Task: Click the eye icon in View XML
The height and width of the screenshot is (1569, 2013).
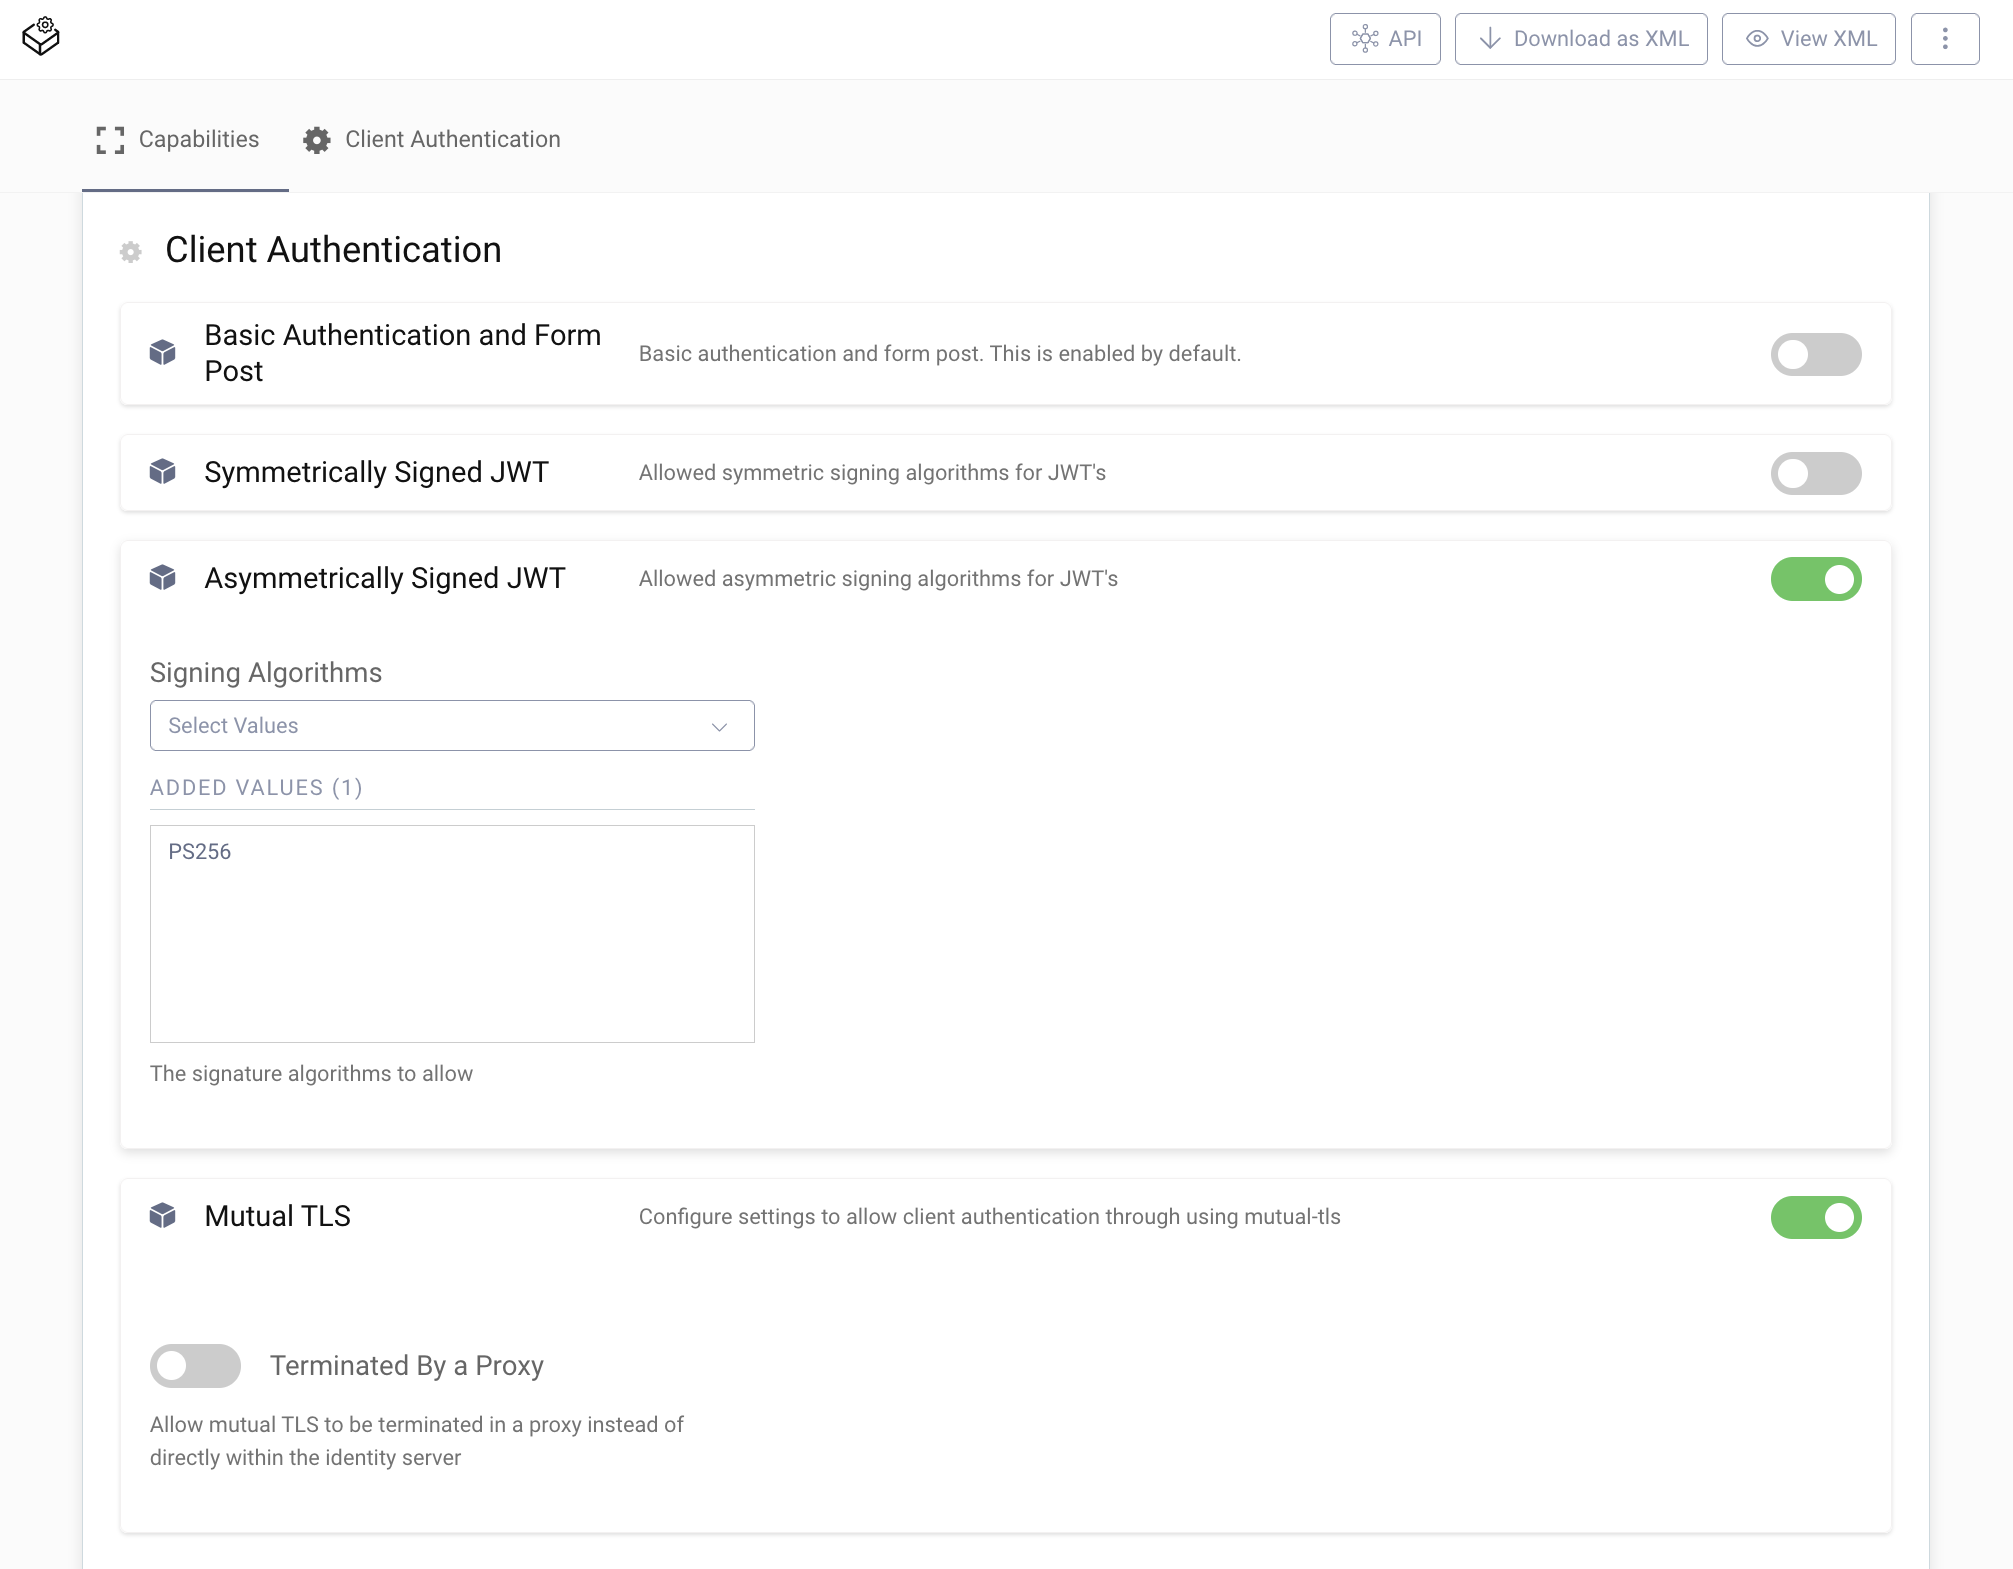Action: pos(1757,39)
